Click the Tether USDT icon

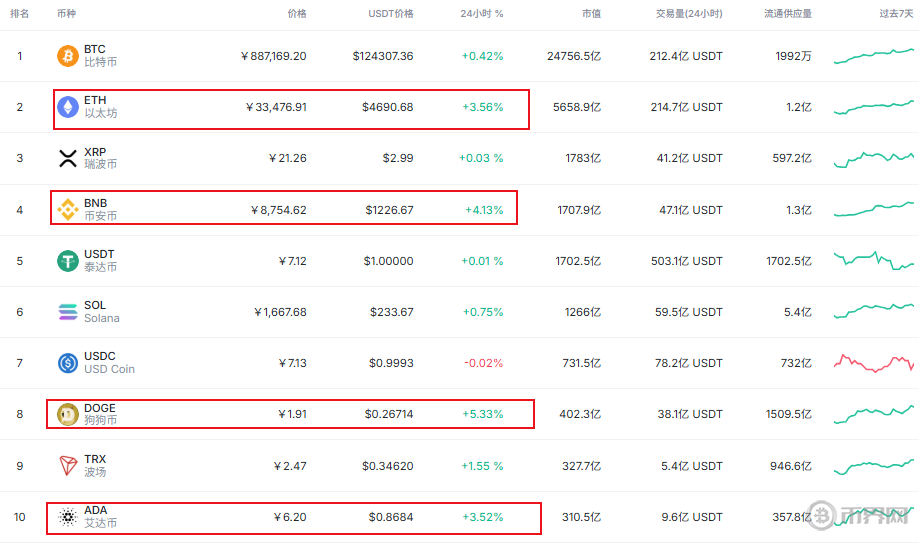68,261
